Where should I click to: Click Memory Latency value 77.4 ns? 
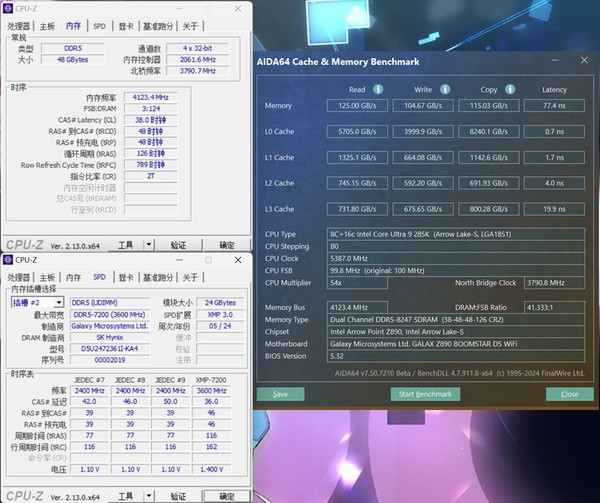tap(554, 106)
